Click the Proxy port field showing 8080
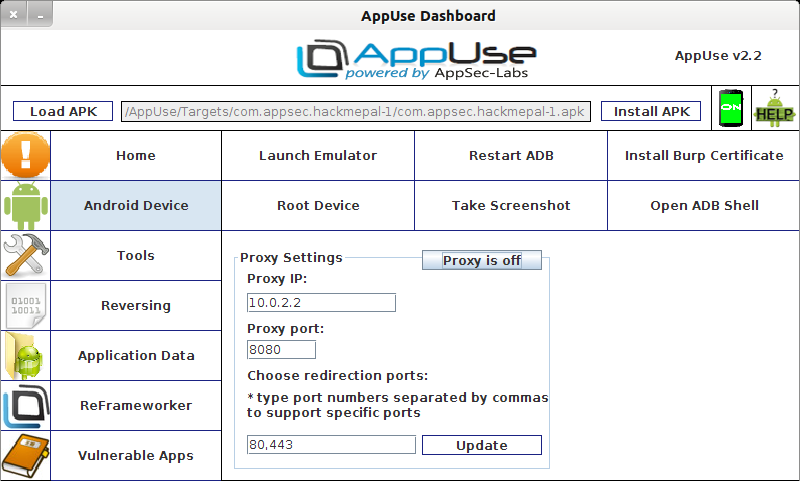Image resolution: width=800 pixels, height=481 pixels. 281,349
